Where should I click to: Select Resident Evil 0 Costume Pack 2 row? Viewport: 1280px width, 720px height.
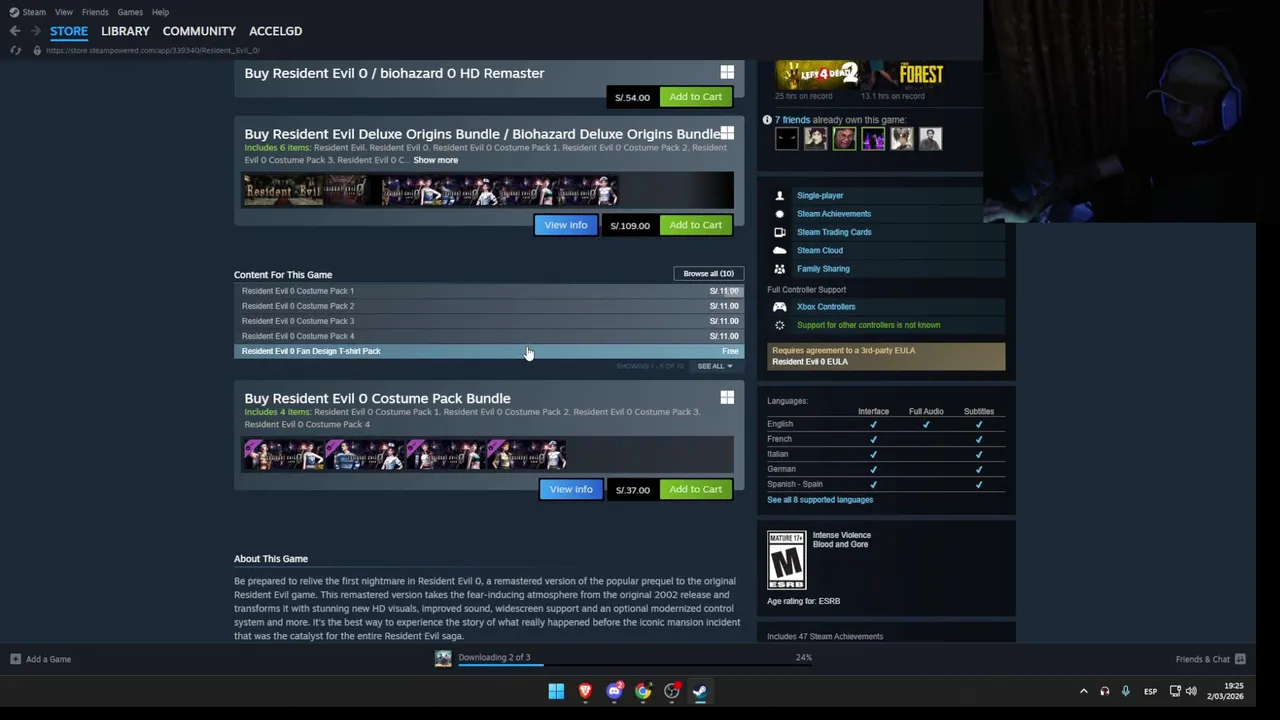click(489, 306)
